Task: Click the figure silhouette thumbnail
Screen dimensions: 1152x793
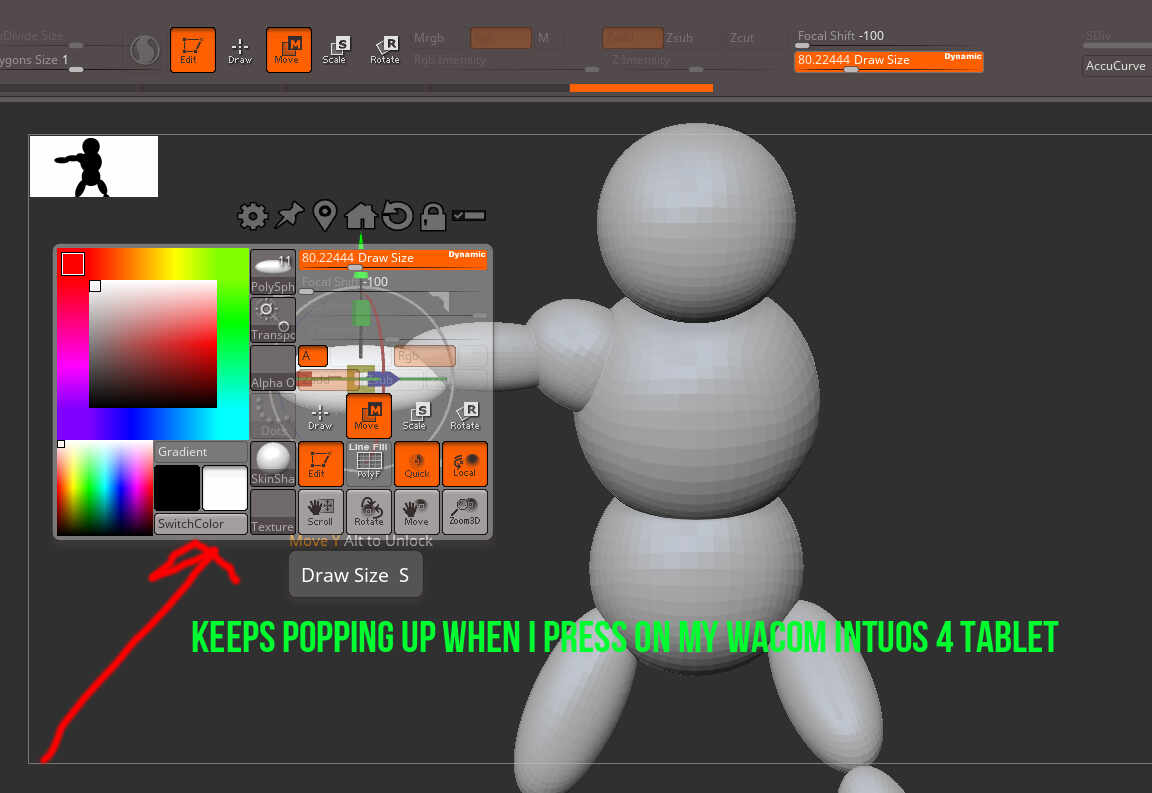Action: click(x=93, y=166)
